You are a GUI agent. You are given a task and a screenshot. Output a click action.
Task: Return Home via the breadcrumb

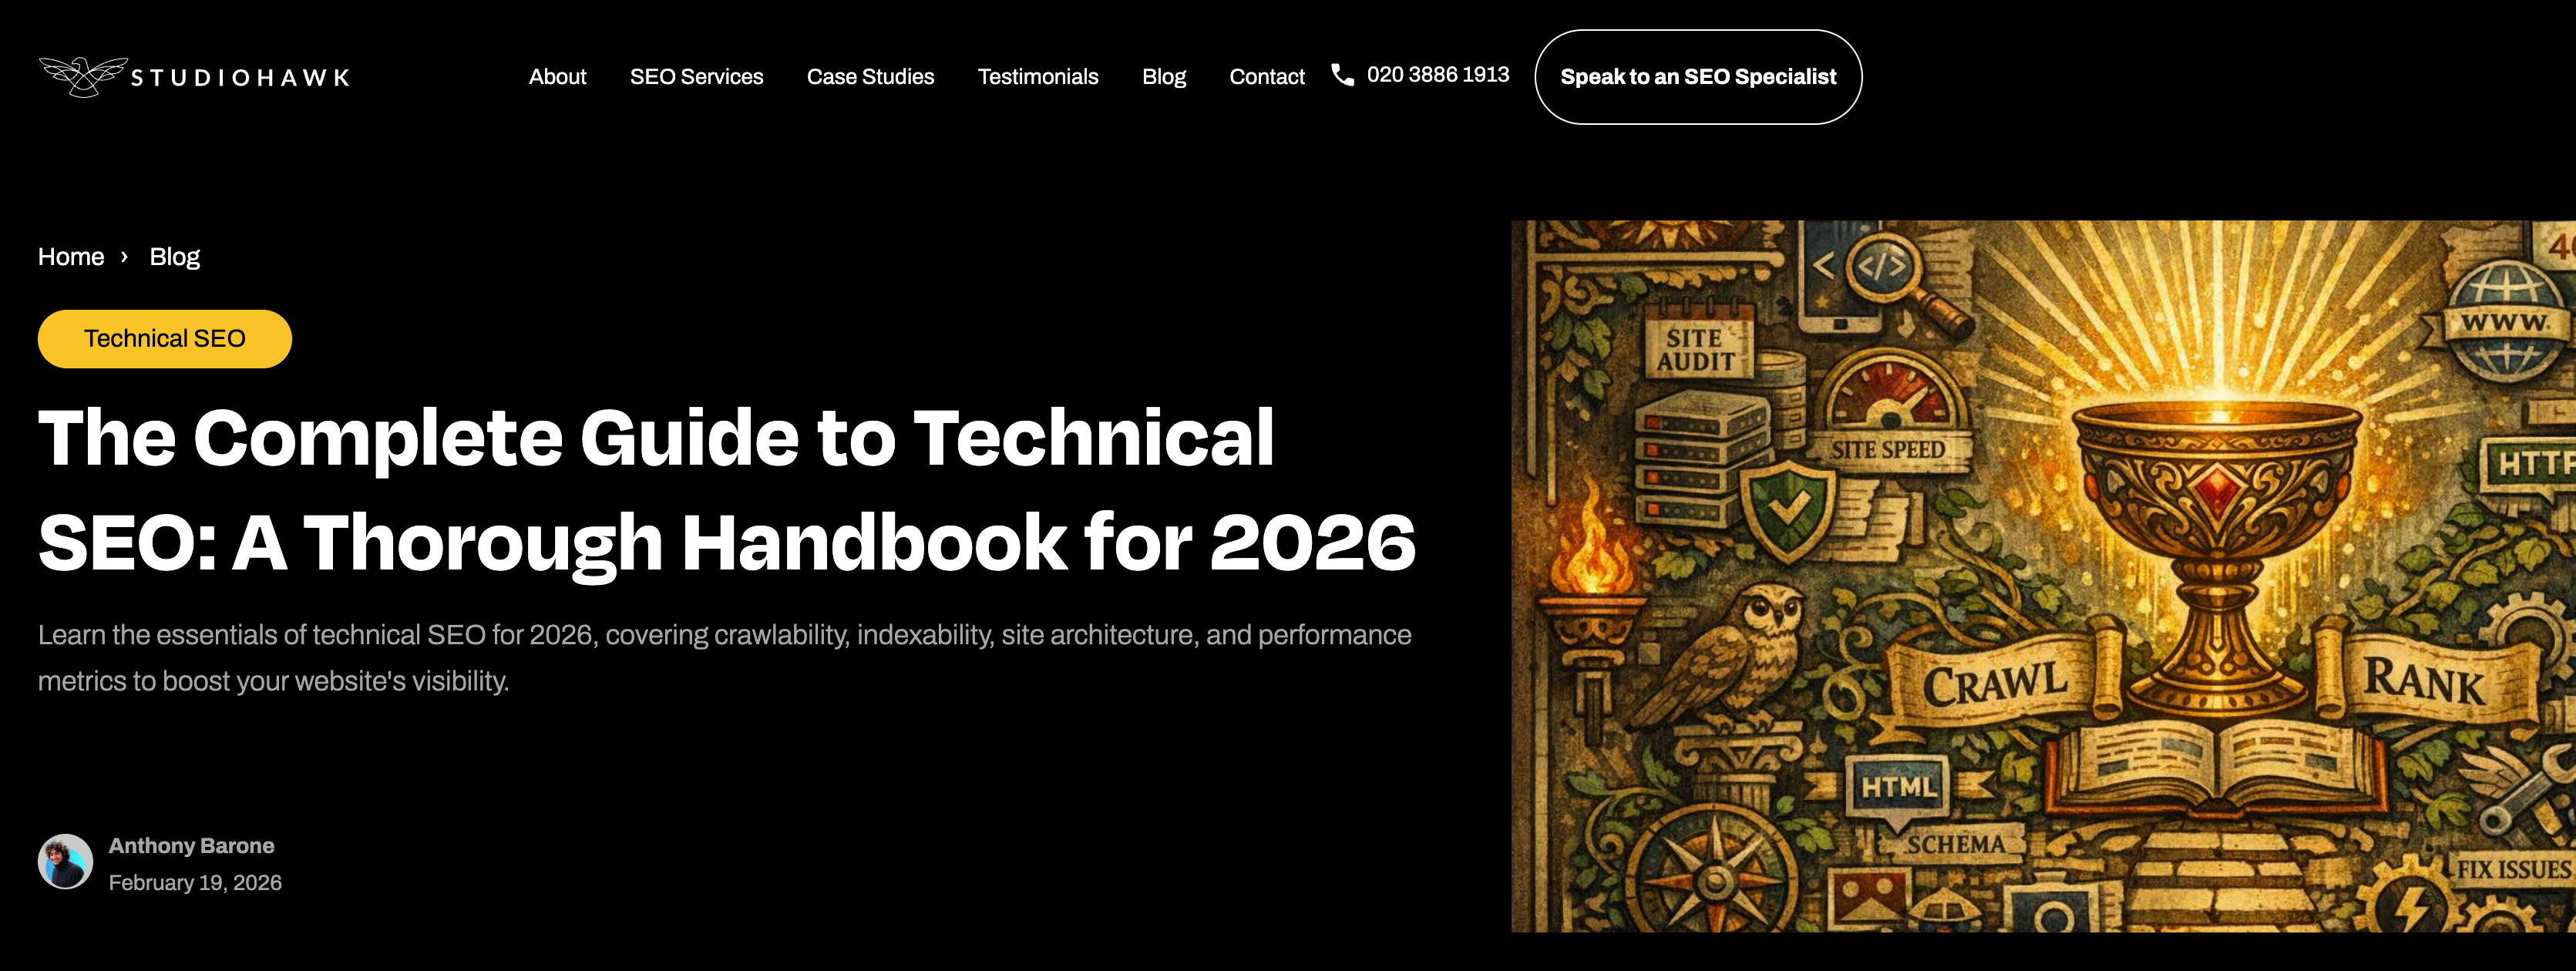[x=70, y=257]
